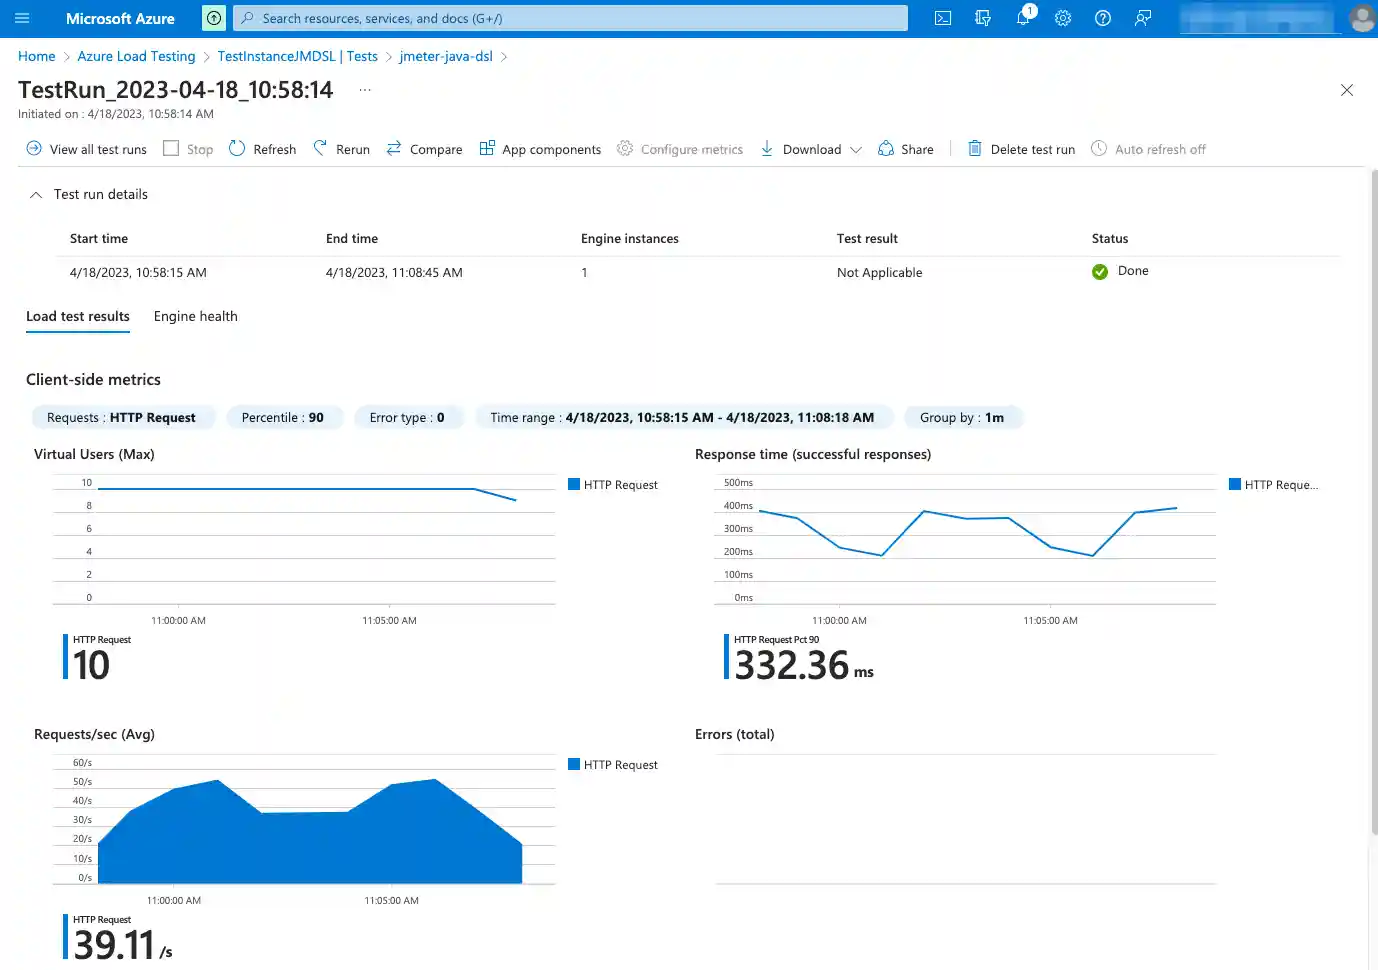Screen dimensions: 1378x970
Task: Click the App components icon
Action: [540, 148]
